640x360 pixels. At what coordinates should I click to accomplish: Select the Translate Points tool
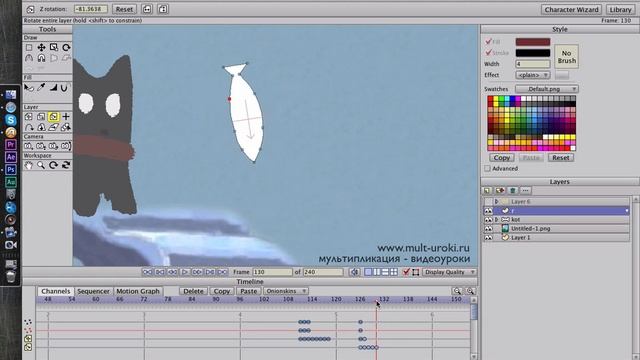[x=41, y=47]
